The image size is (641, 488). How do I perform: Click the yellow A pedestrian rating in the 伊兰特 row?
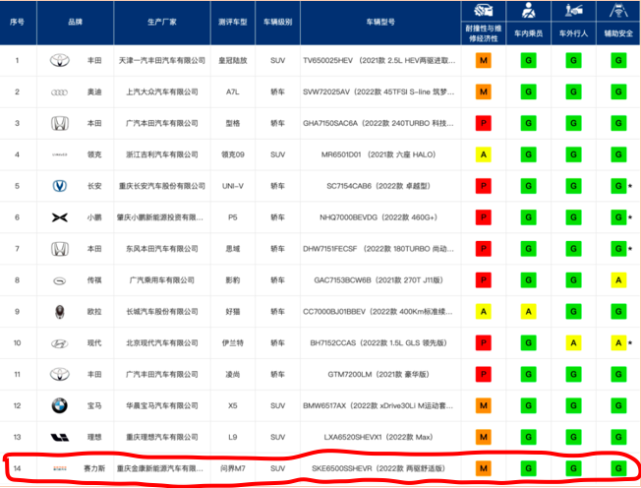pos(574,343)
